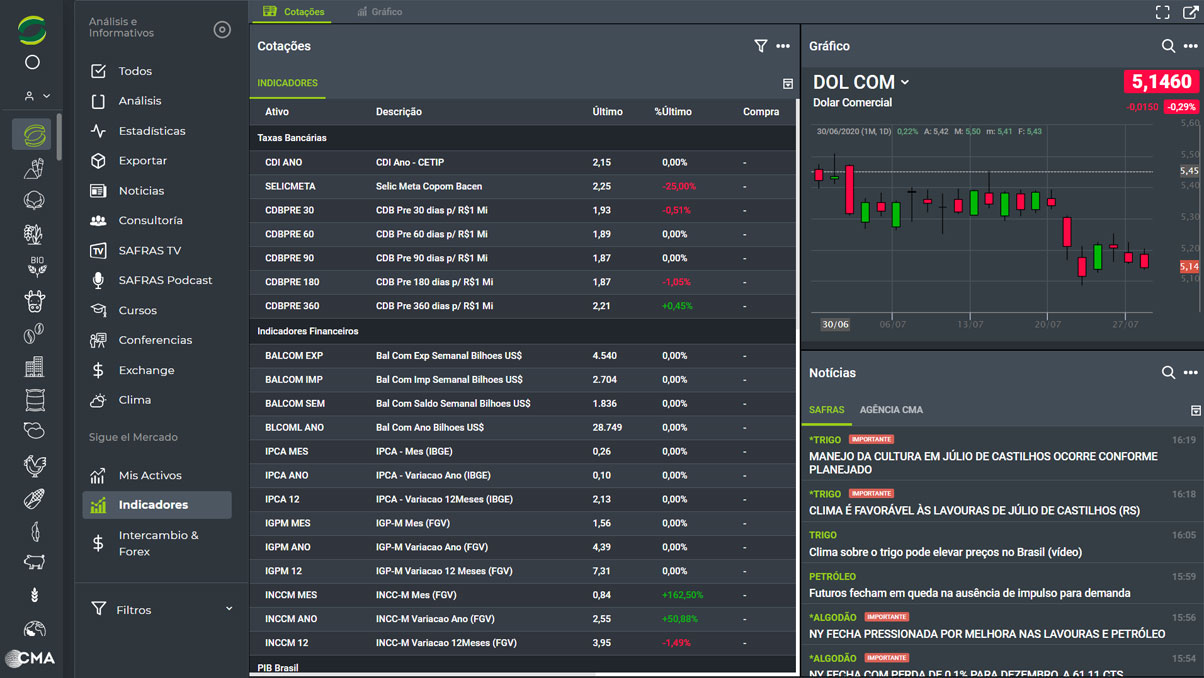Open Notícias panel more options menu

[1190, 373]
